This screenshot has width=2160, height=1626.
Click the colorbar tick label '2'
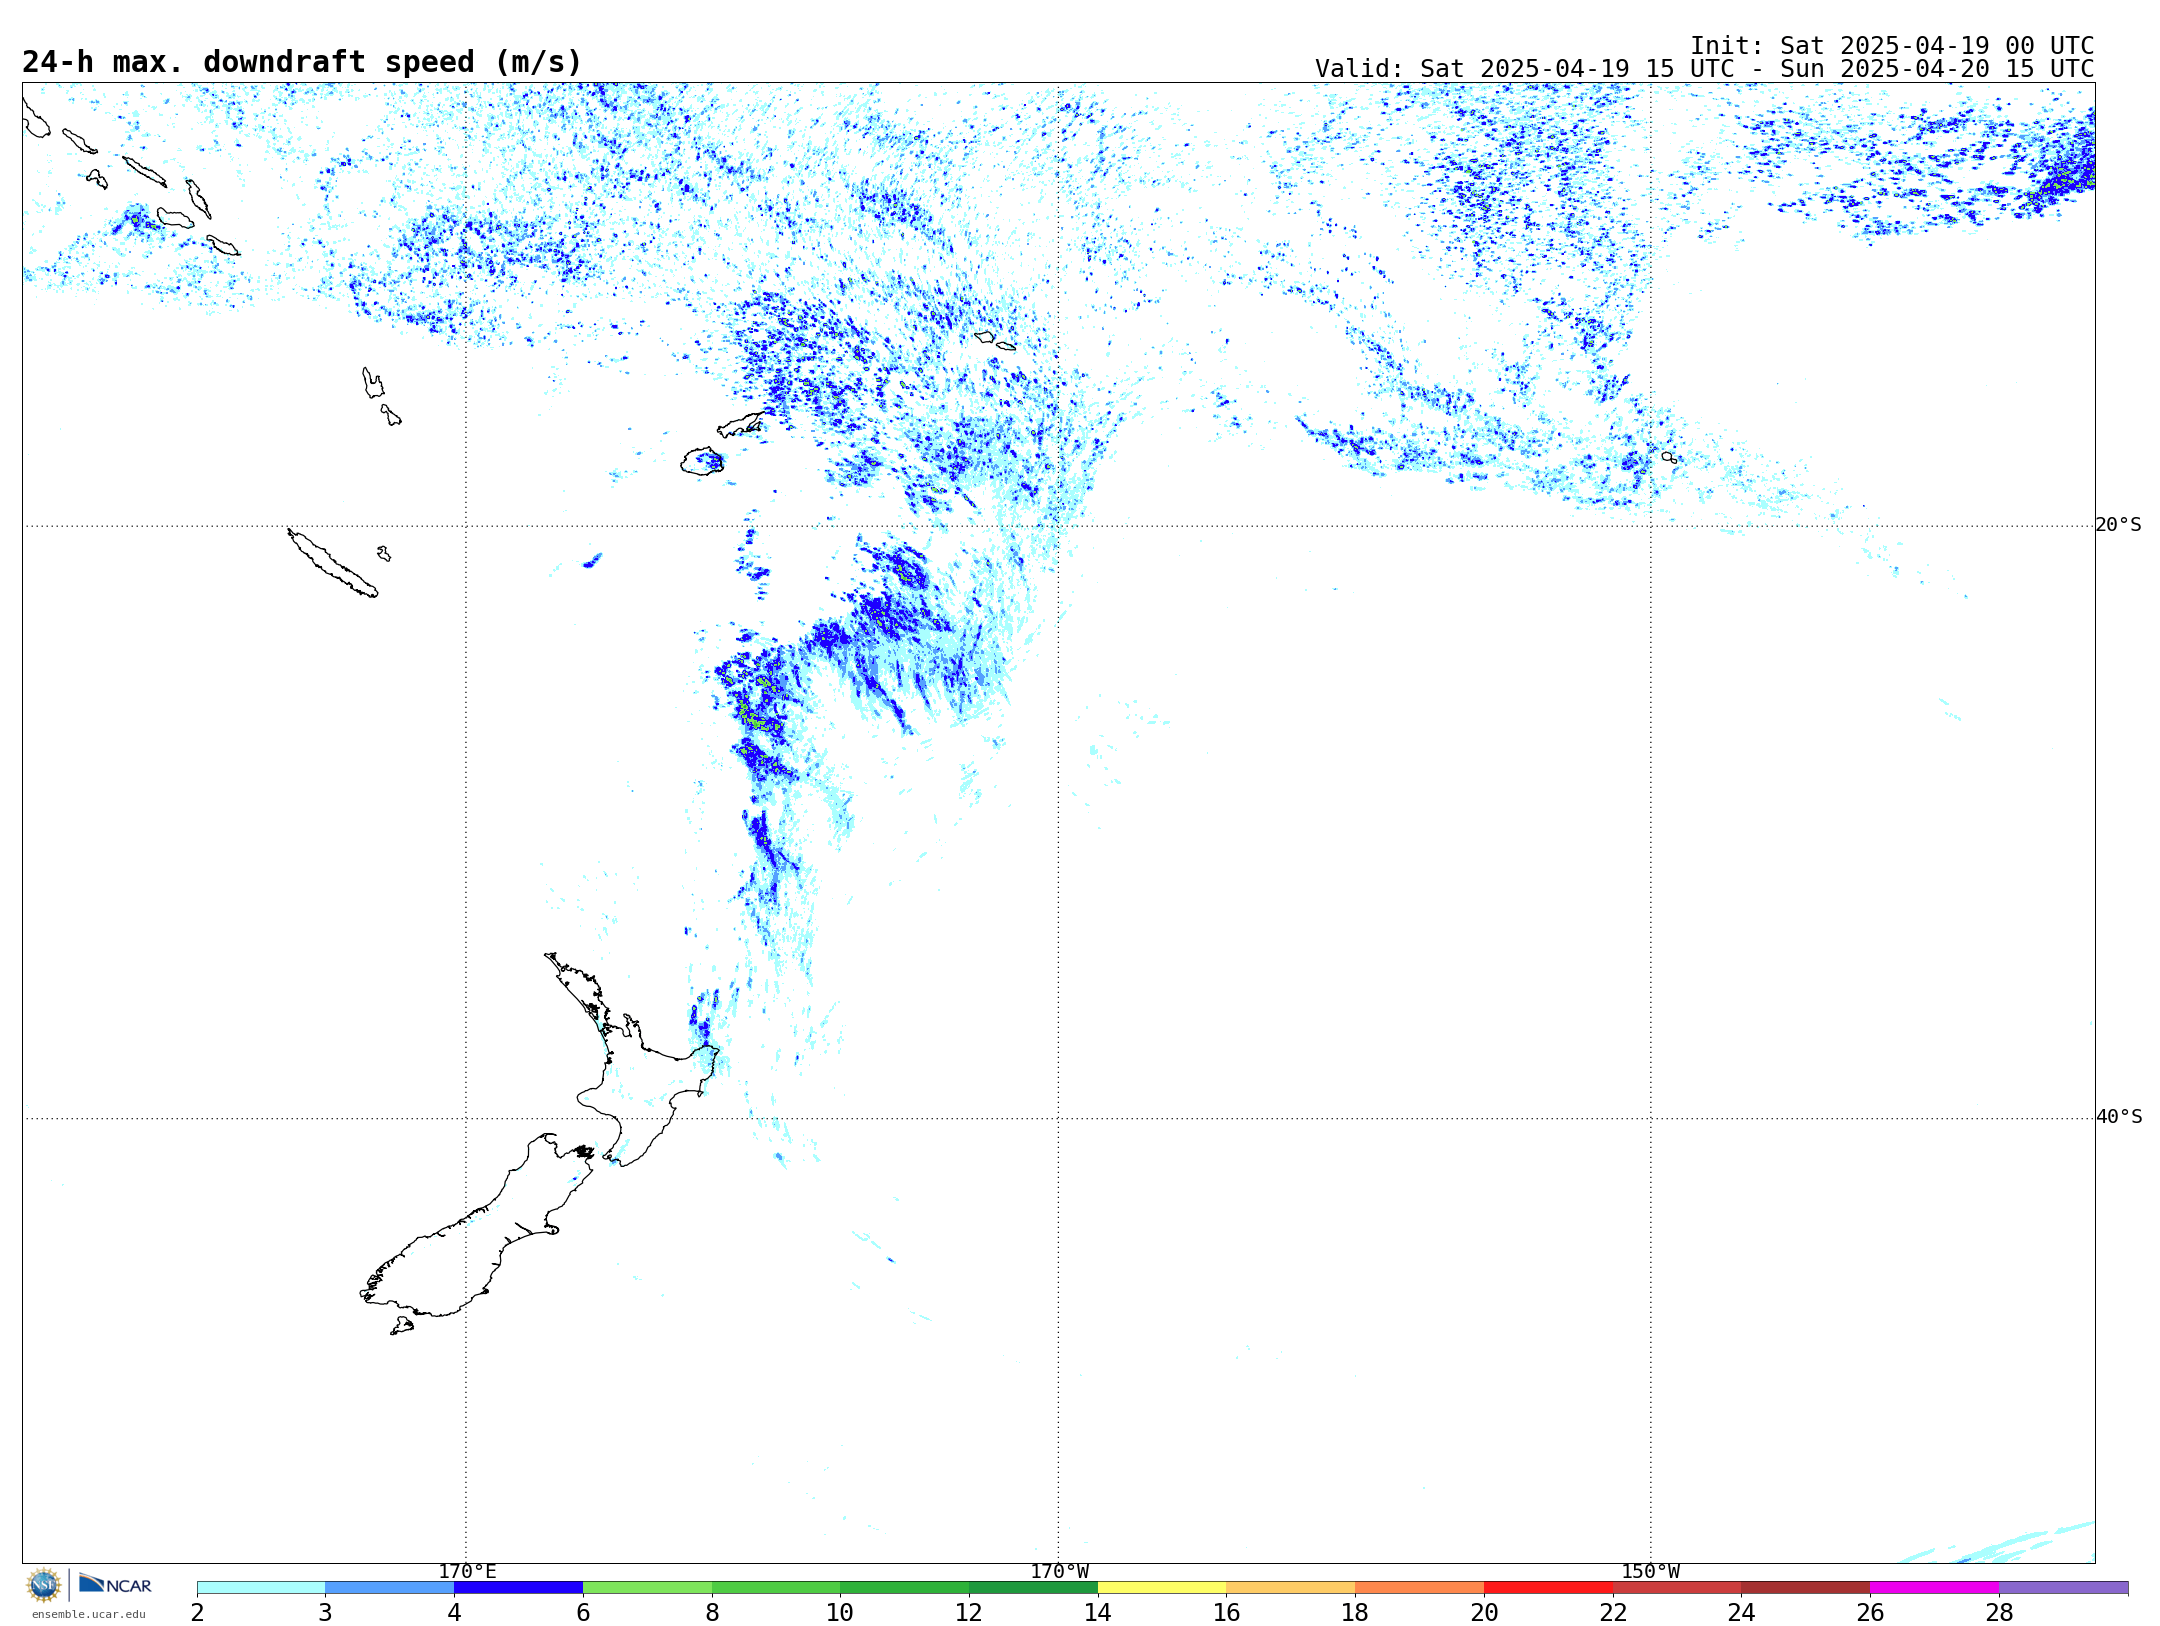coord(197,1613)
